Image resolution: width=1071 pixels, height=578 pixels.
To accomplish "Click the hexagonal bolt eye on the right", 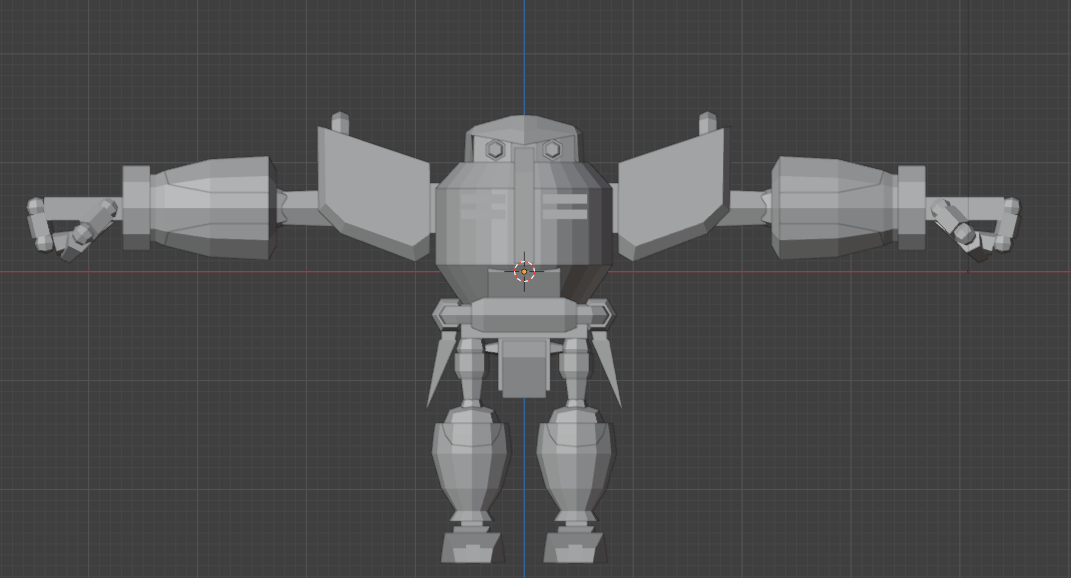I will point(551,150).
